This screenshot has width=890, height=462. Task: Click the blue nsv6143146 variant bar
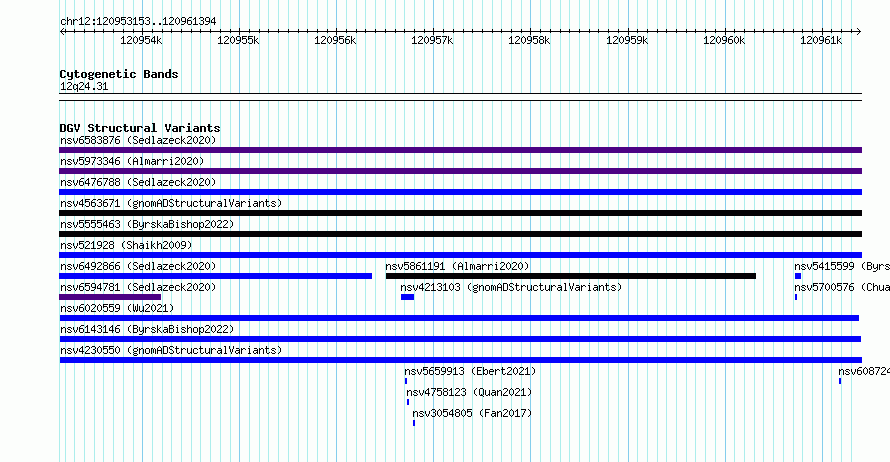pyautogui.click(x=460, y=339)
